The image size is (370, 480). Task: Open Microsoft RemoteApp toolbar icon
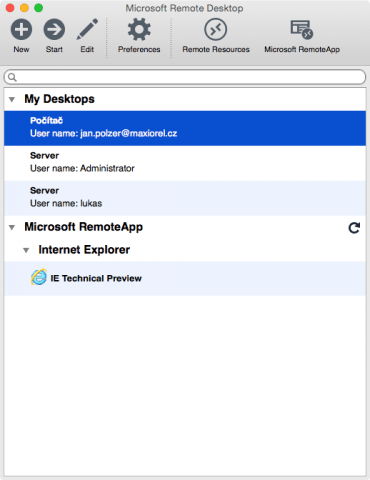pos(302,29)
